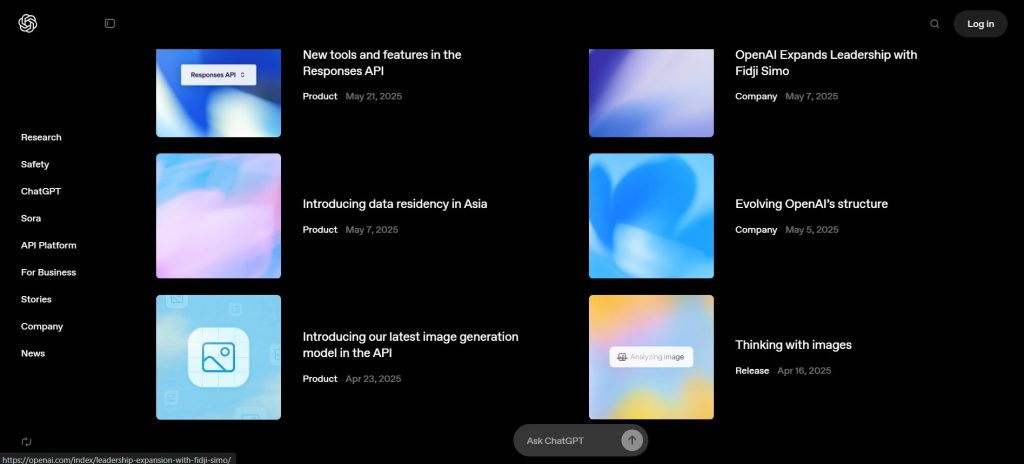Open 'Introducing data residency in Asia' article
This screenshot has height=464, width=1024.
(394, 204)
